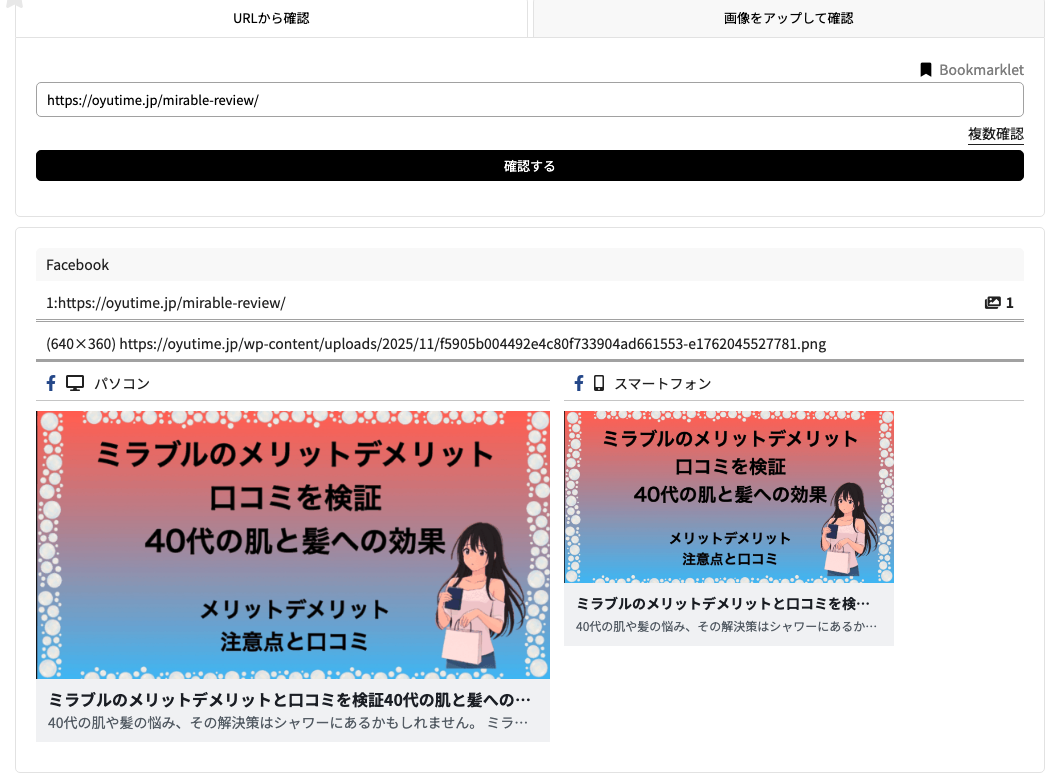The width and height of the screenshot is (1045, 776).
Task: Click the Bookmarklet bookmark icon
Action: [x=926, y=70]
